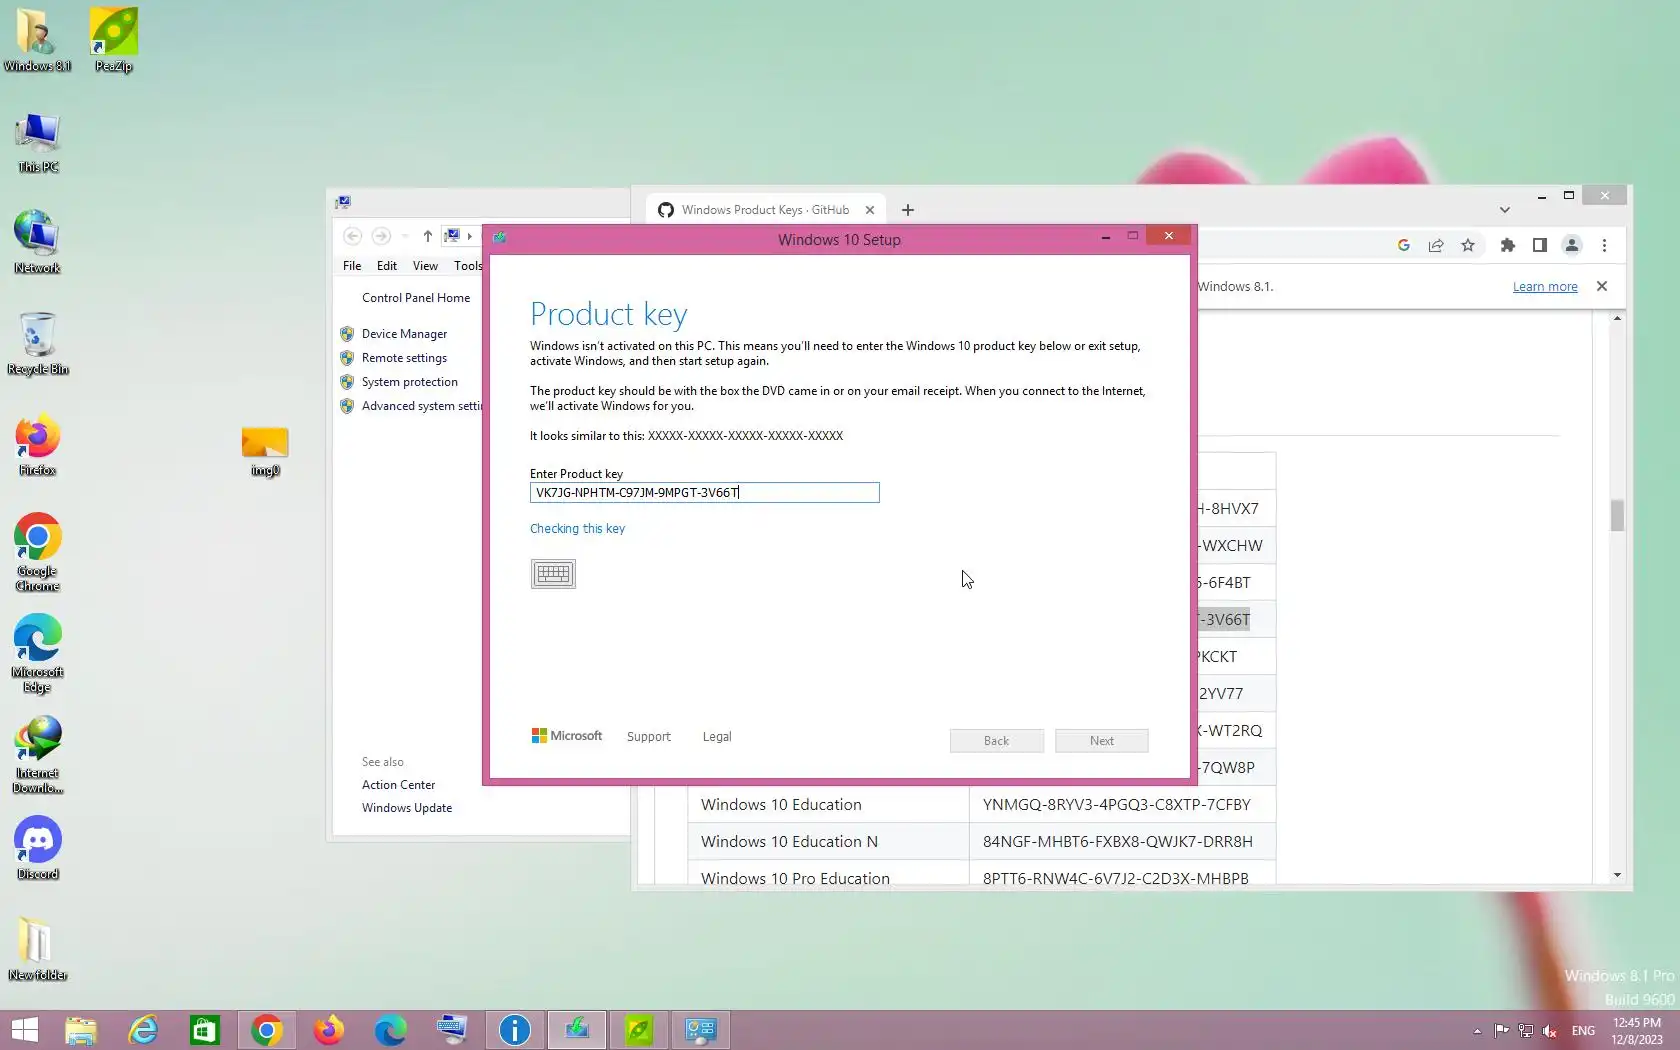This screenshot has height=1050, width=1680.
Task: Open Chrome's Extensions puzzle icon
Action: coord(1508,245)
